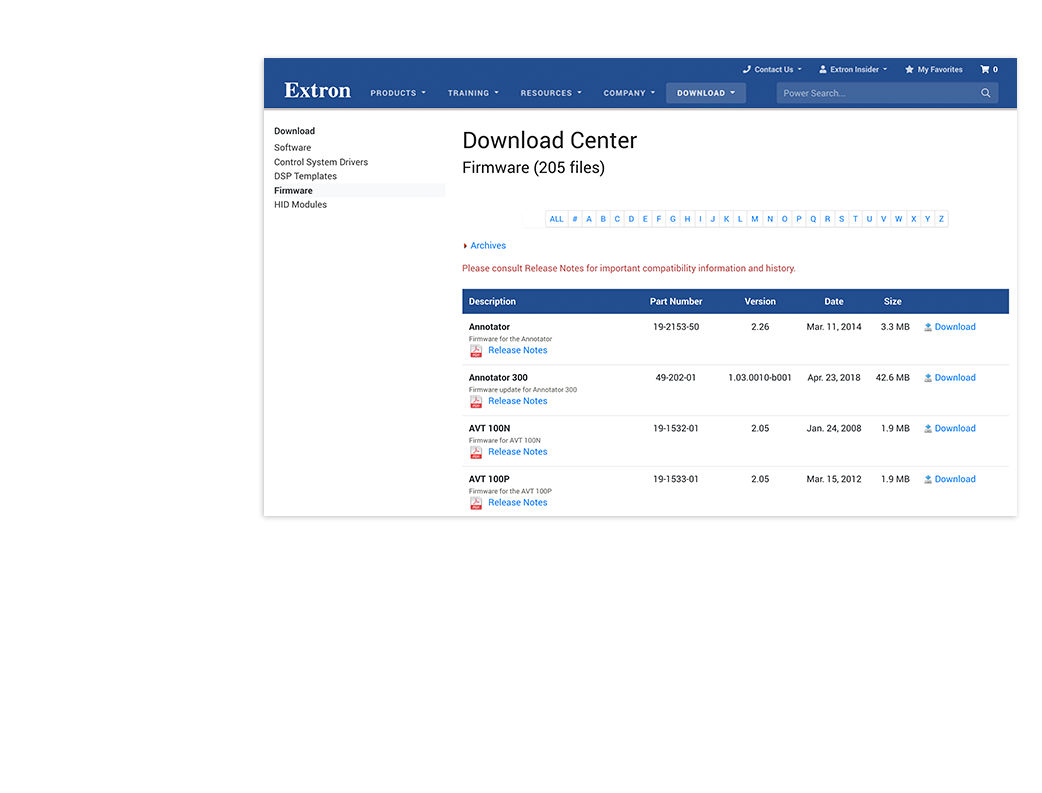Download the AVT 100P firmware

tap(955, 479)
